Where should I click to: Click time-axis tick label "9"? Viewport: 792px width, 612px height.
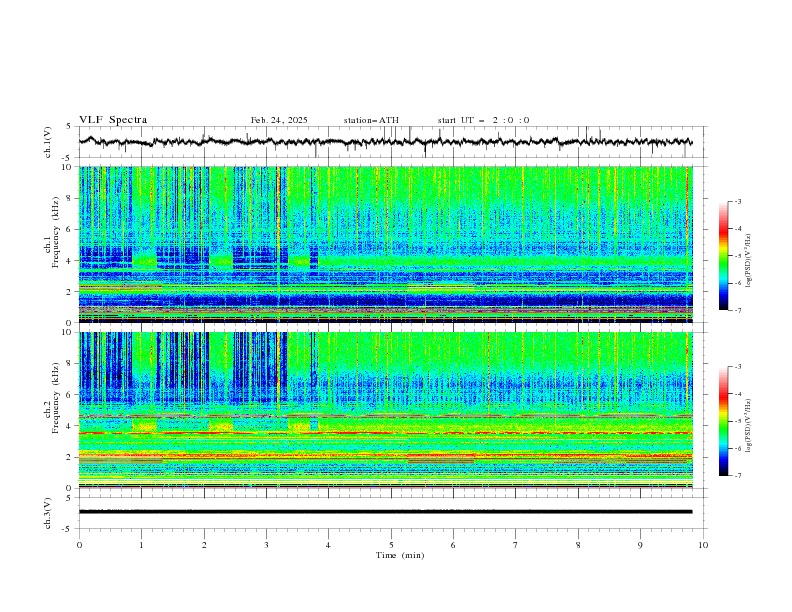(641, 545)
